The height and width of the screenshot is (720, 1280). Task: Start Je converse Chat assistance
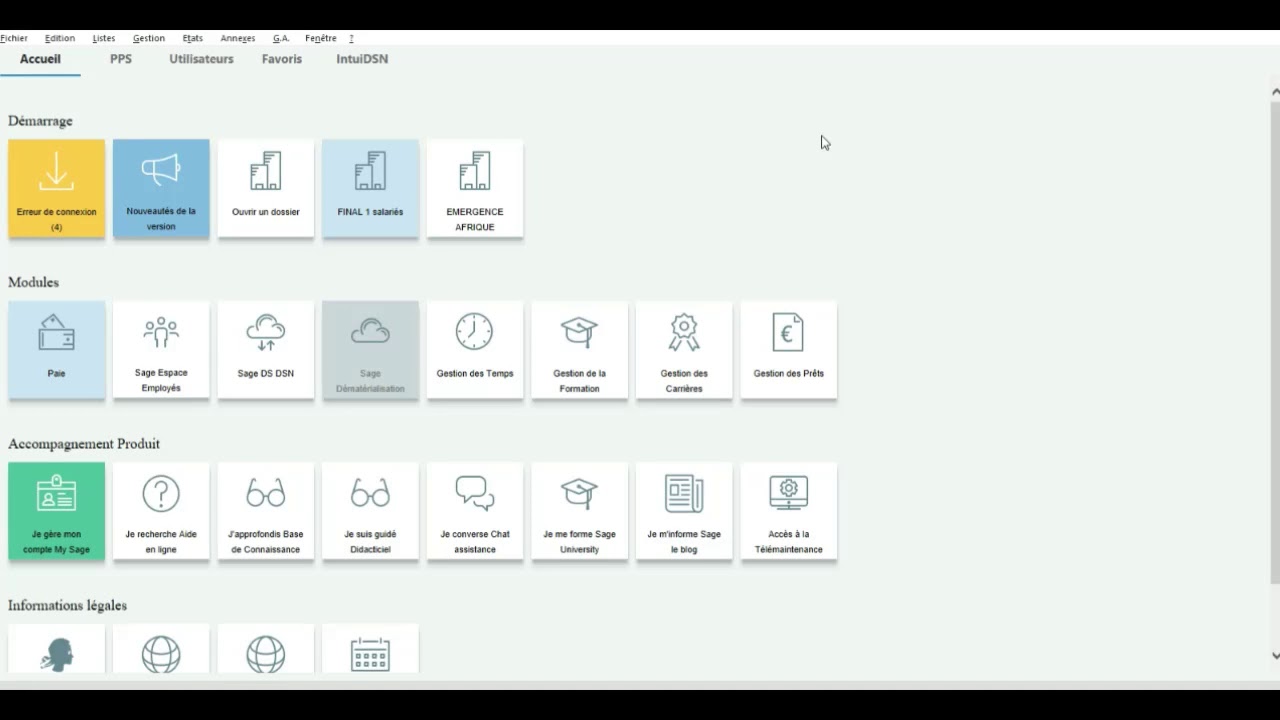pyautogui.click(x=475, y=511)
